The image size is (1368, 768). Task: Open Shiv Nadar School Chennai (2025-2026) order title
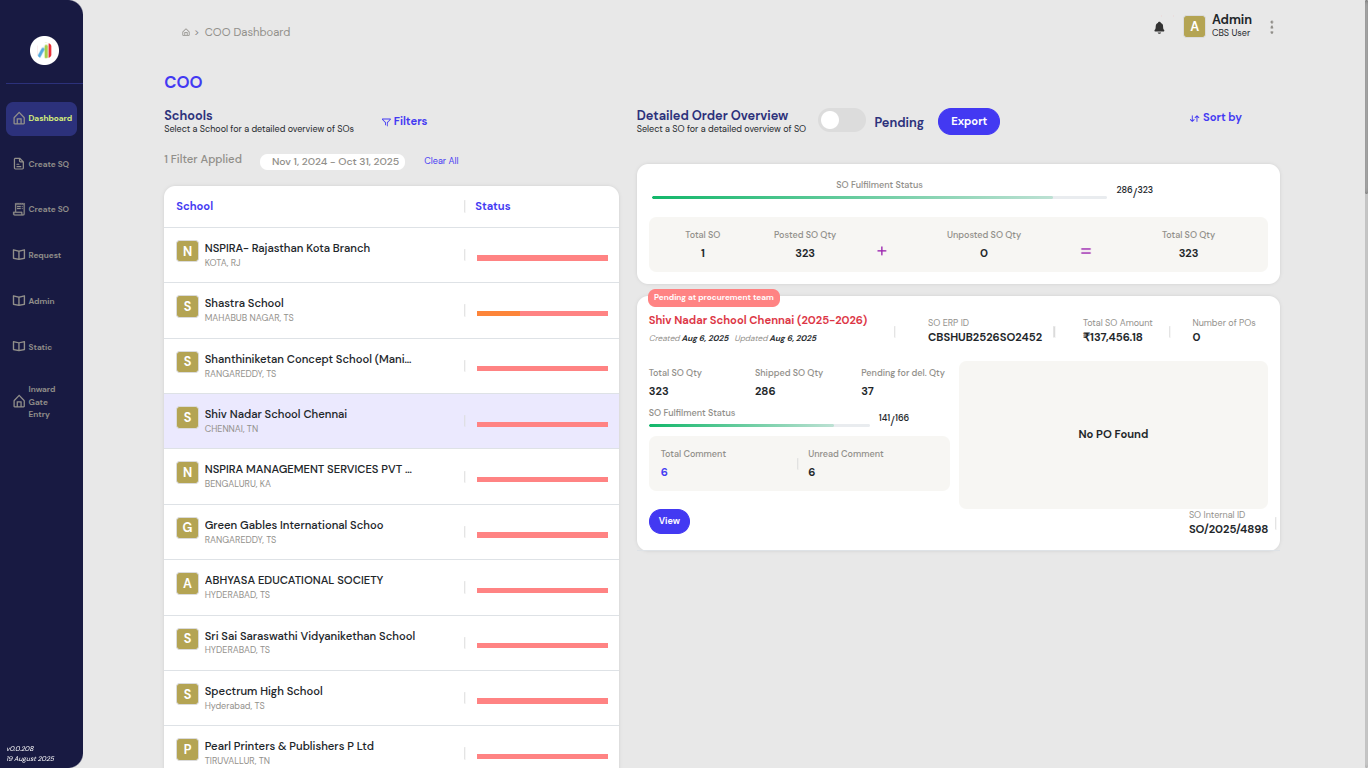[x=758, y=320]
